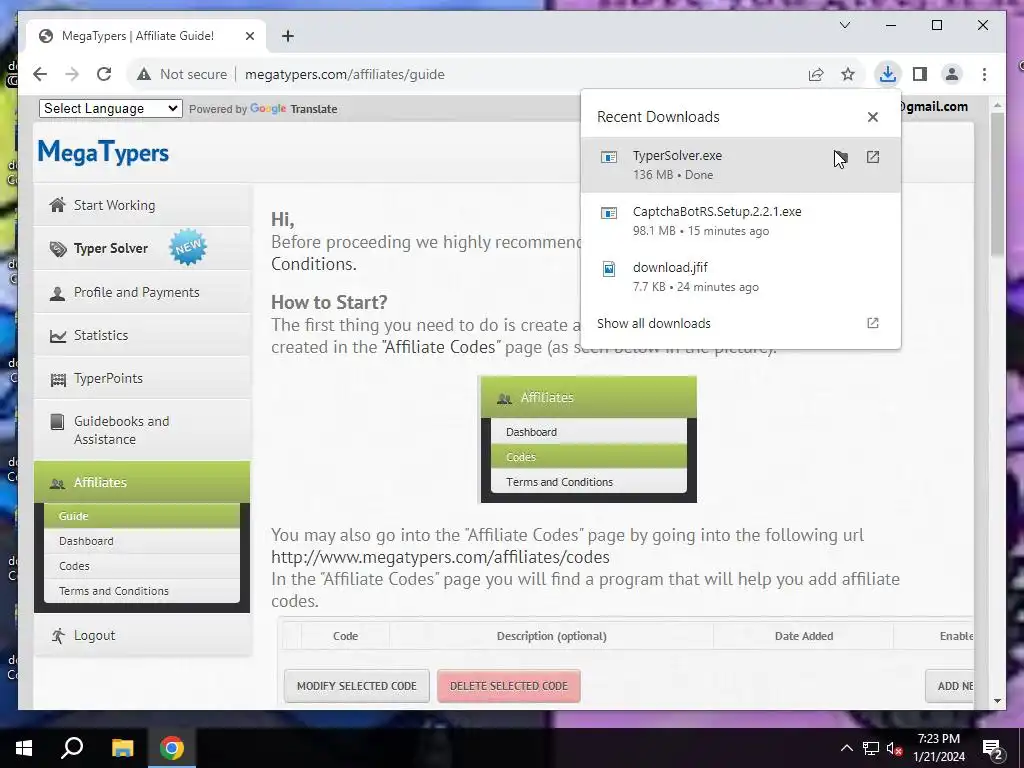Image resolution: width=1024 pixels, height=768 pixels.
Task: Click the browser forward arrow
Action: pyautogui.click(x=72, y=74)
